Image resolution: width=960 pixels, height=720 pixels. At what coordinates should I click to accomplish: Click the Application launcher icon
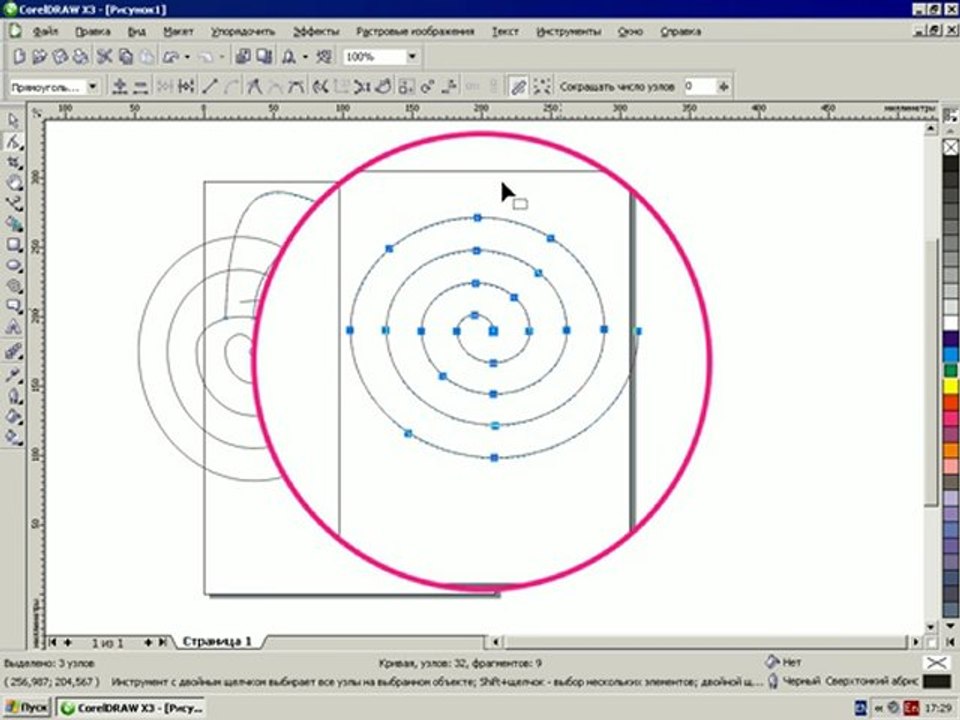(288, 57)
